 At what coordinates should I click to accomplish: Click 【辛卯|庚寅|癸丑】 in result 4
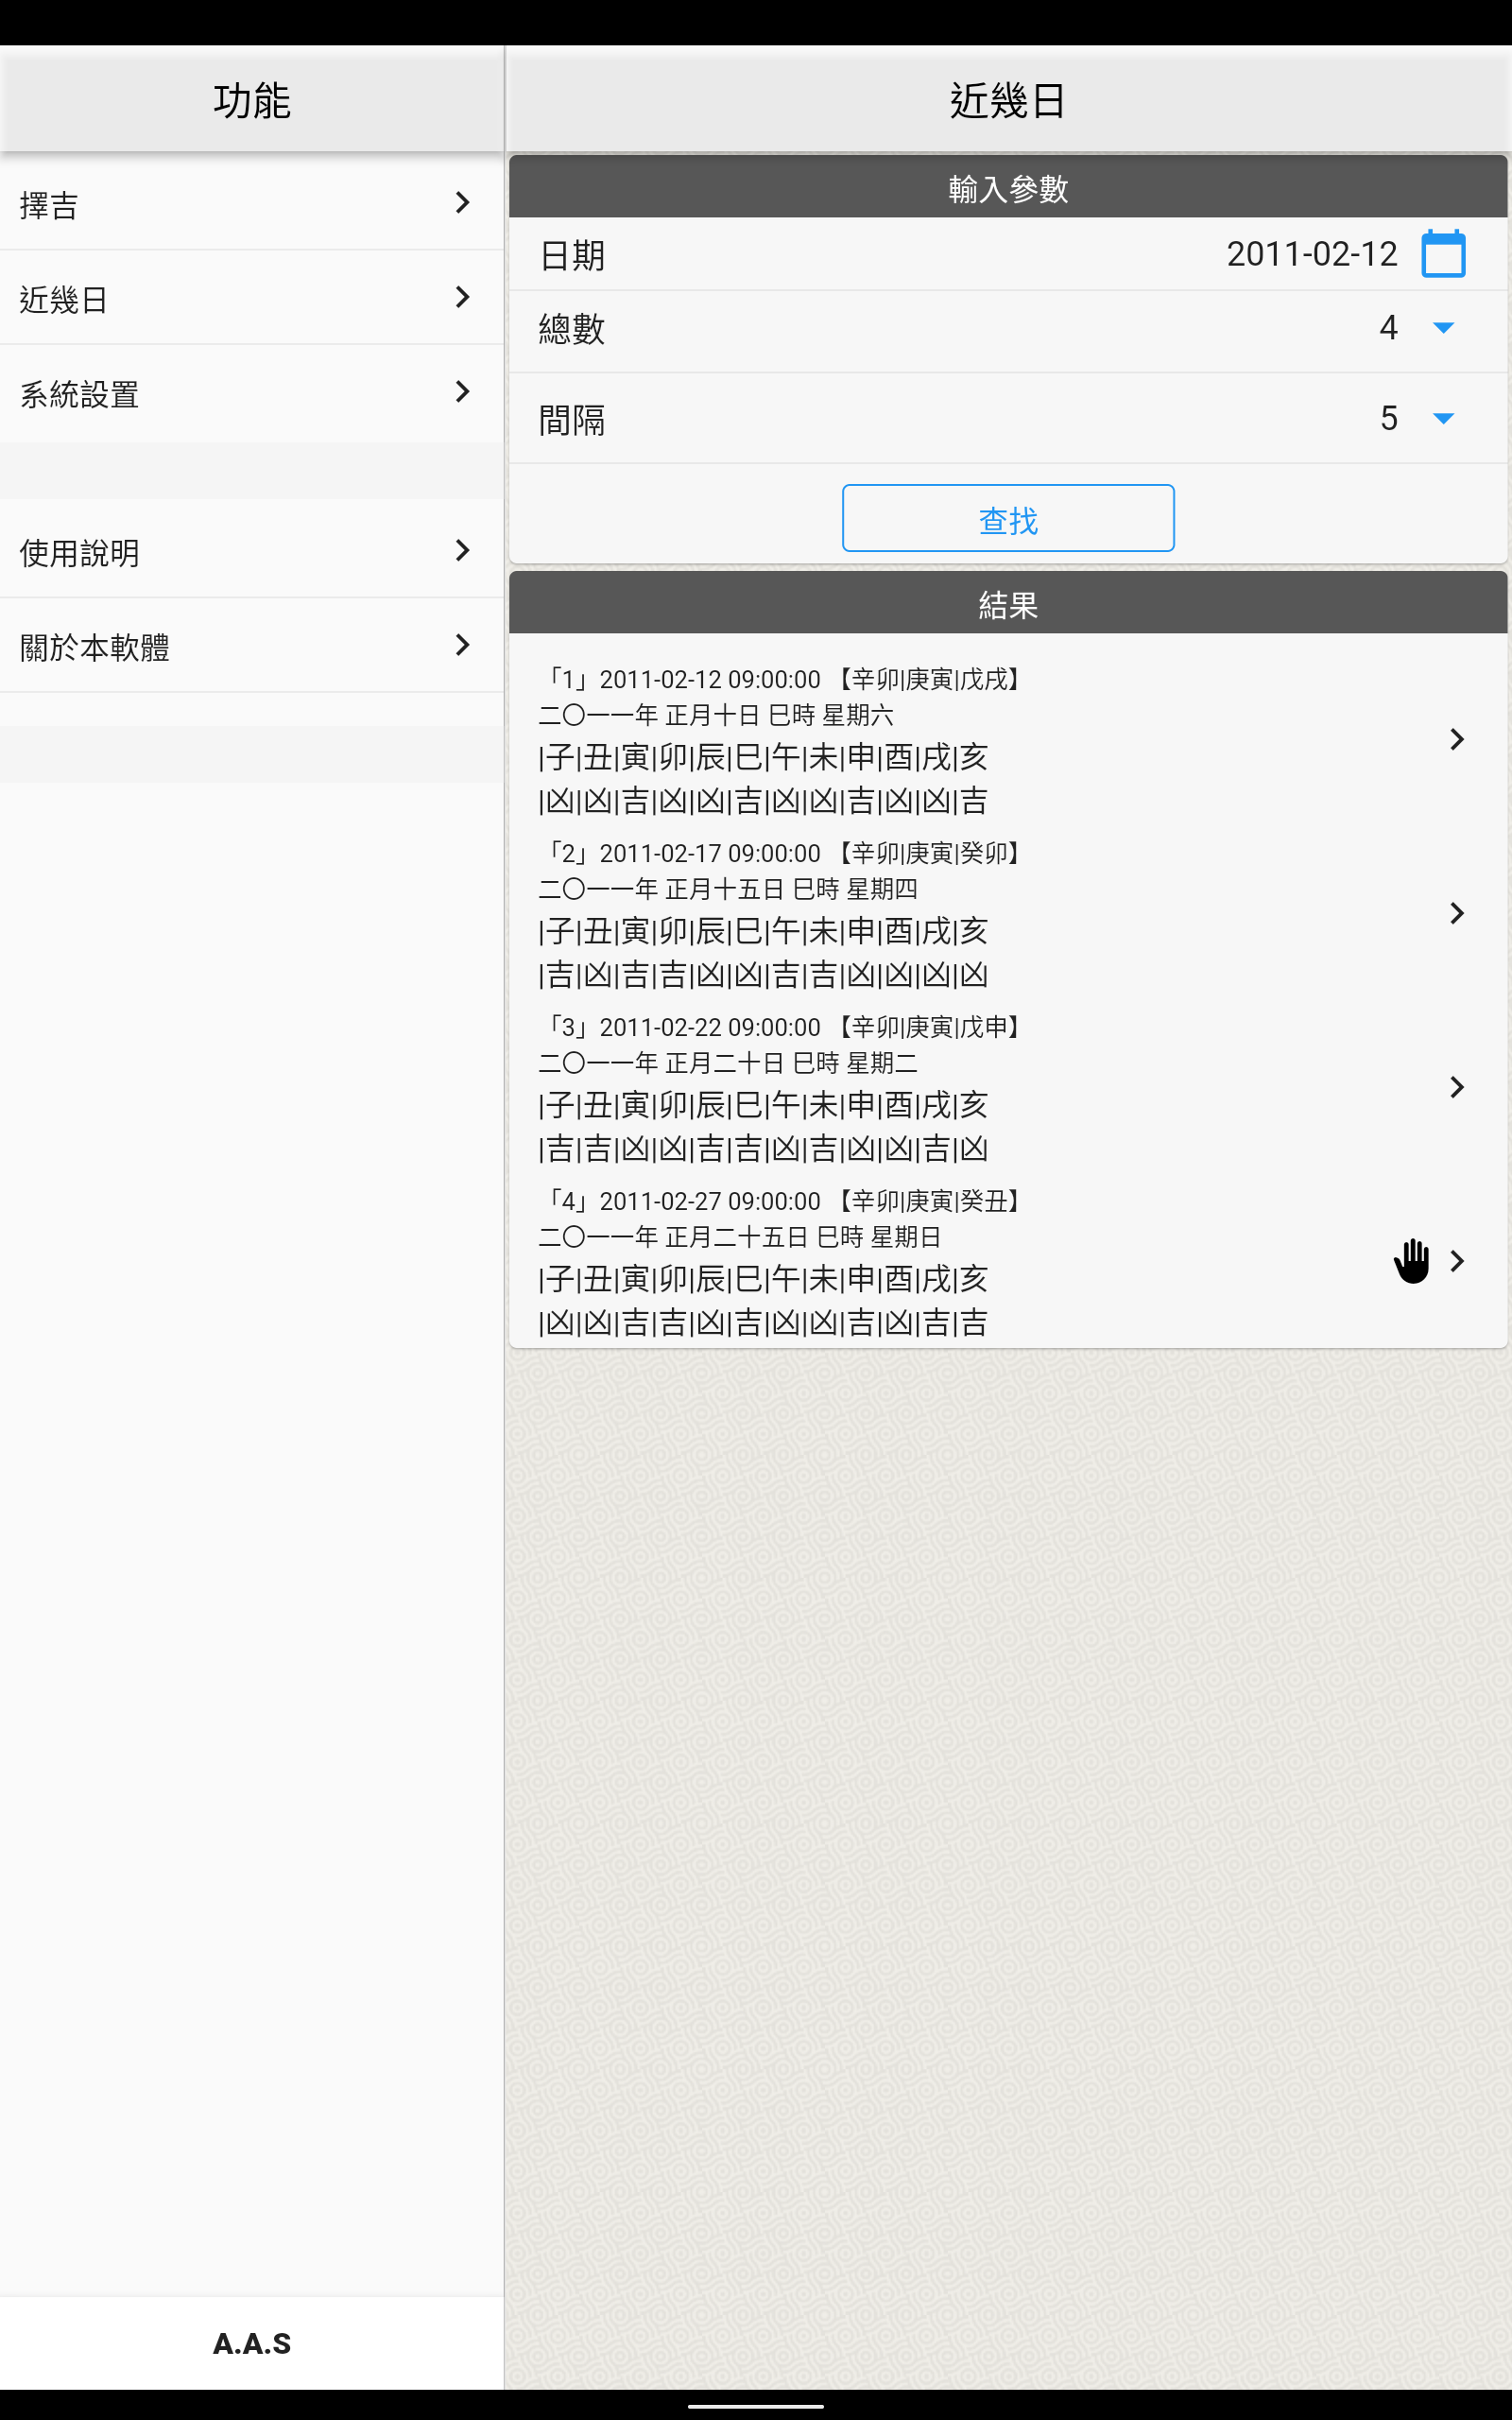[x=929, y=1201]
